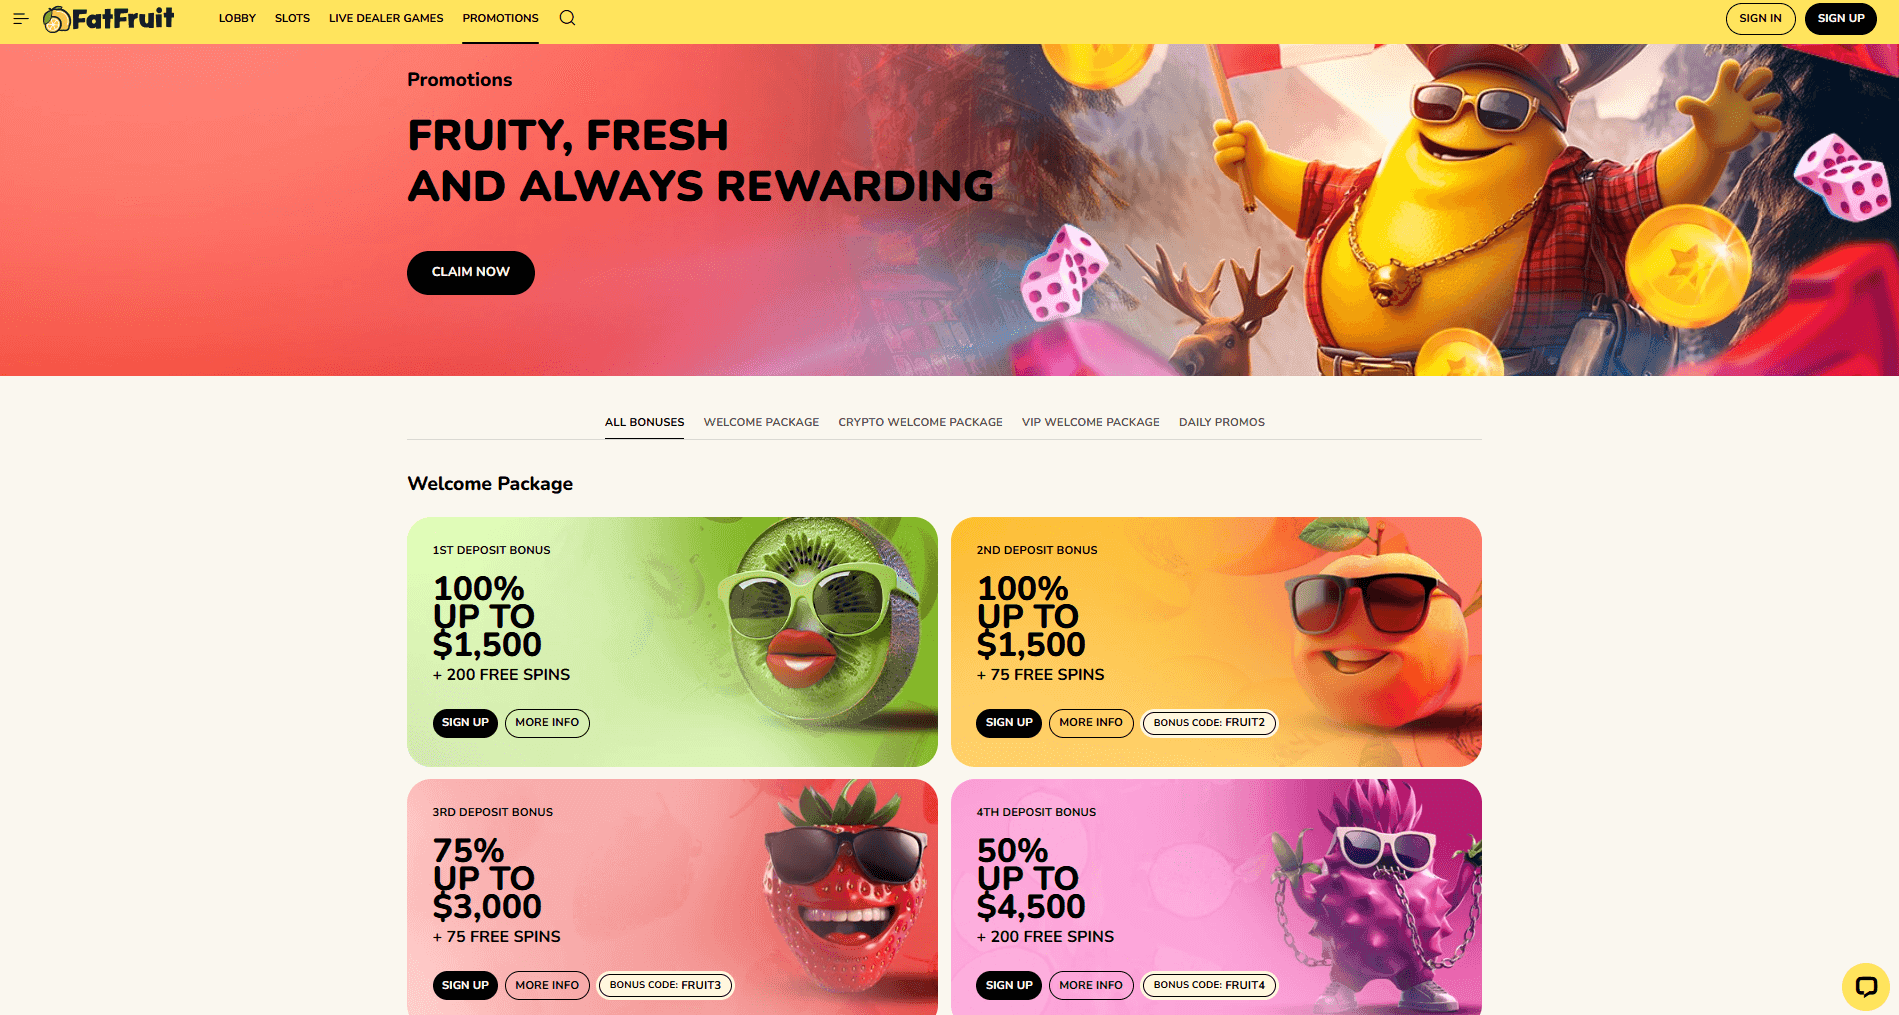Open the Slots menu item

(292, 18)
